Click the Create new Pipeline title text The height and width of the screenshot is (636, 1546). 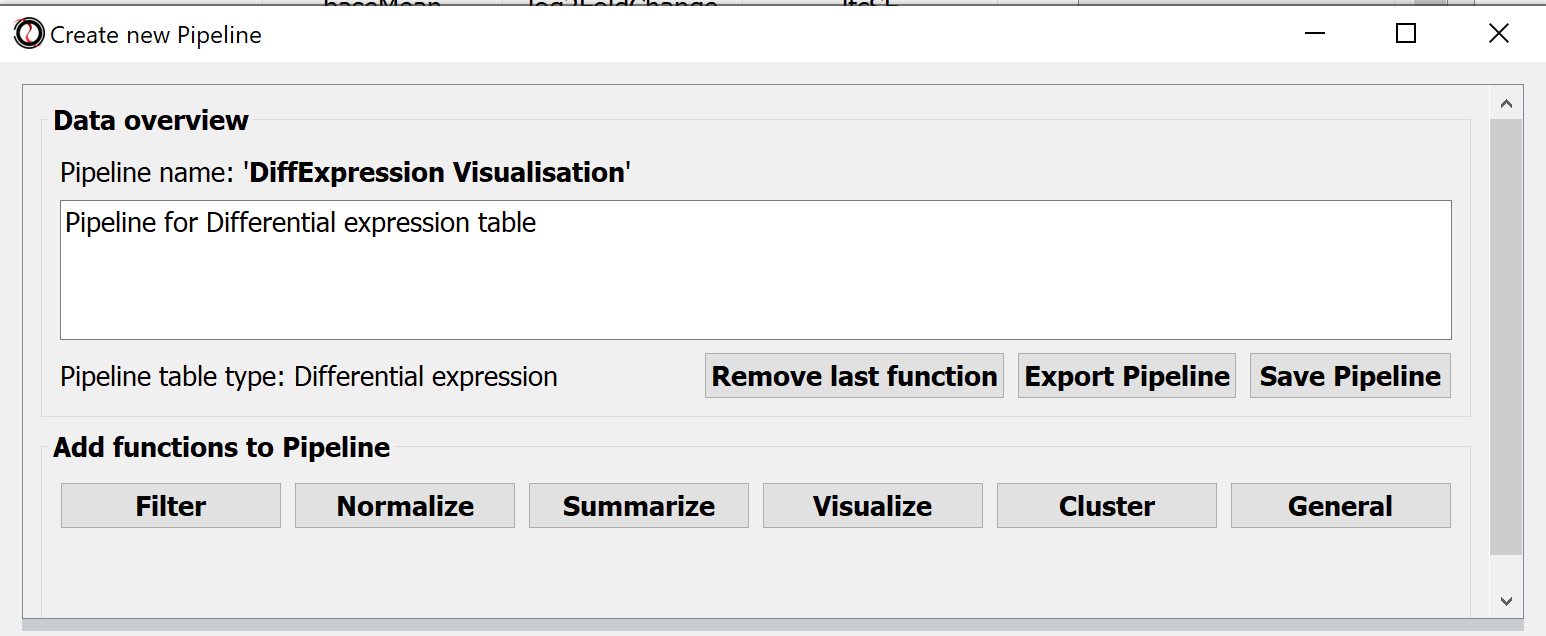coord(156,35)
